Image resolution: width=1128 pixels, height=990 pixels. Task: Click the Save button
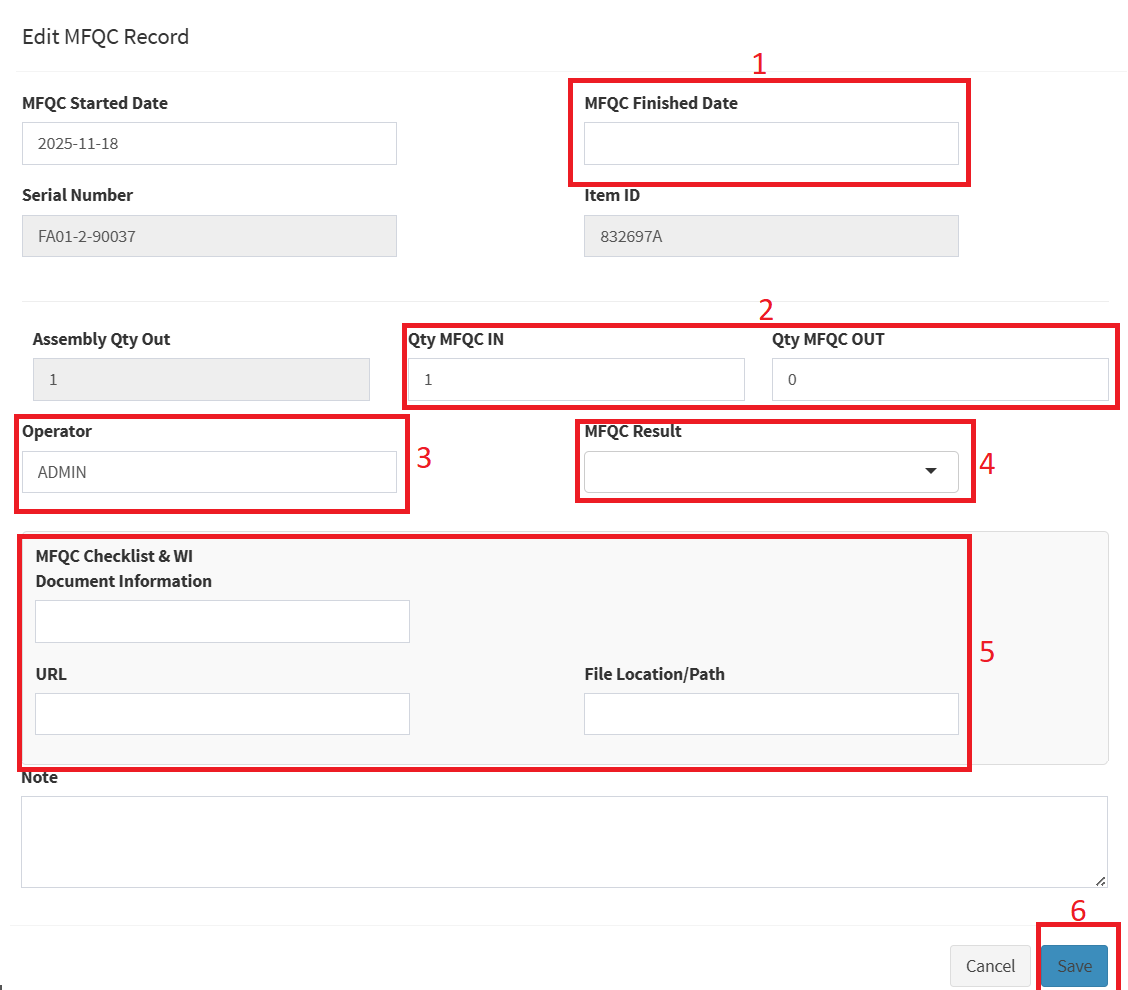[x=1075, y=966]
